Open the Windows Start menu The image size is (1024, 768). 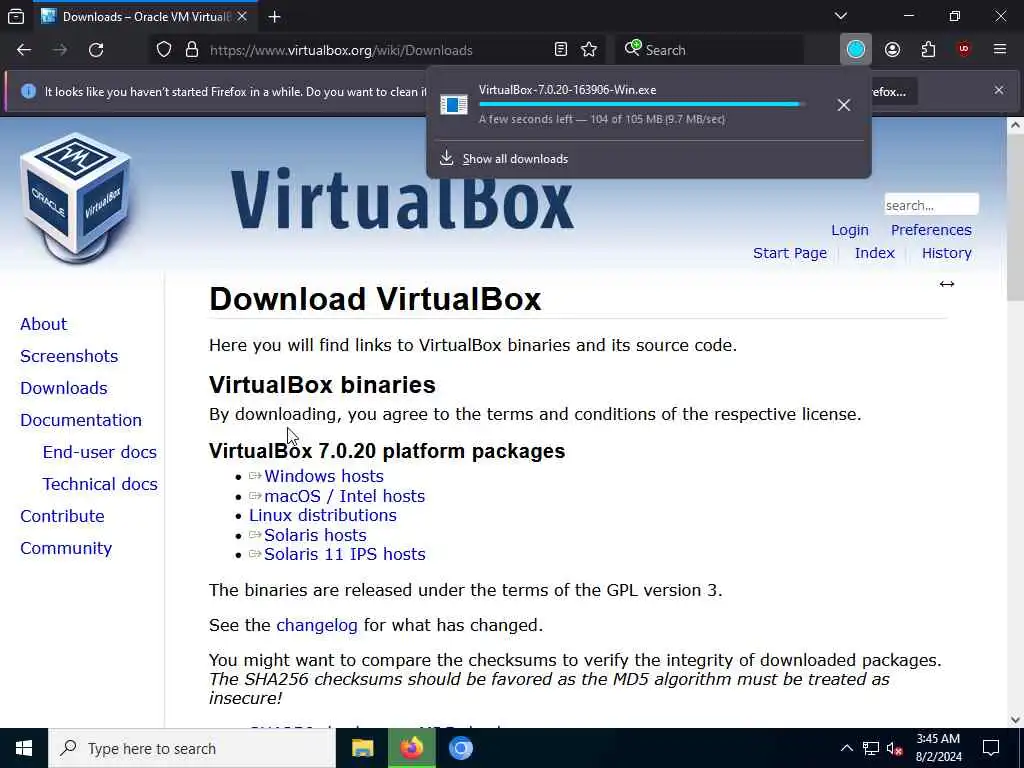pos(24,748)
